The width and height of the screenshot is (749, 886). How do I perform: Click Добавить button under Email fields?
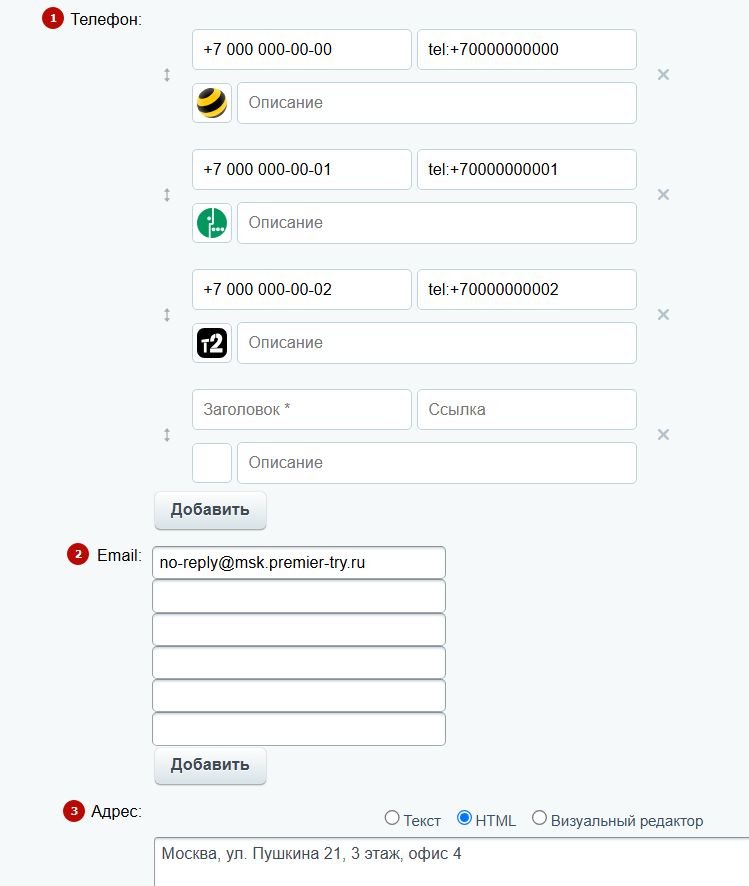pyautogui.click(x=210, y=766)
